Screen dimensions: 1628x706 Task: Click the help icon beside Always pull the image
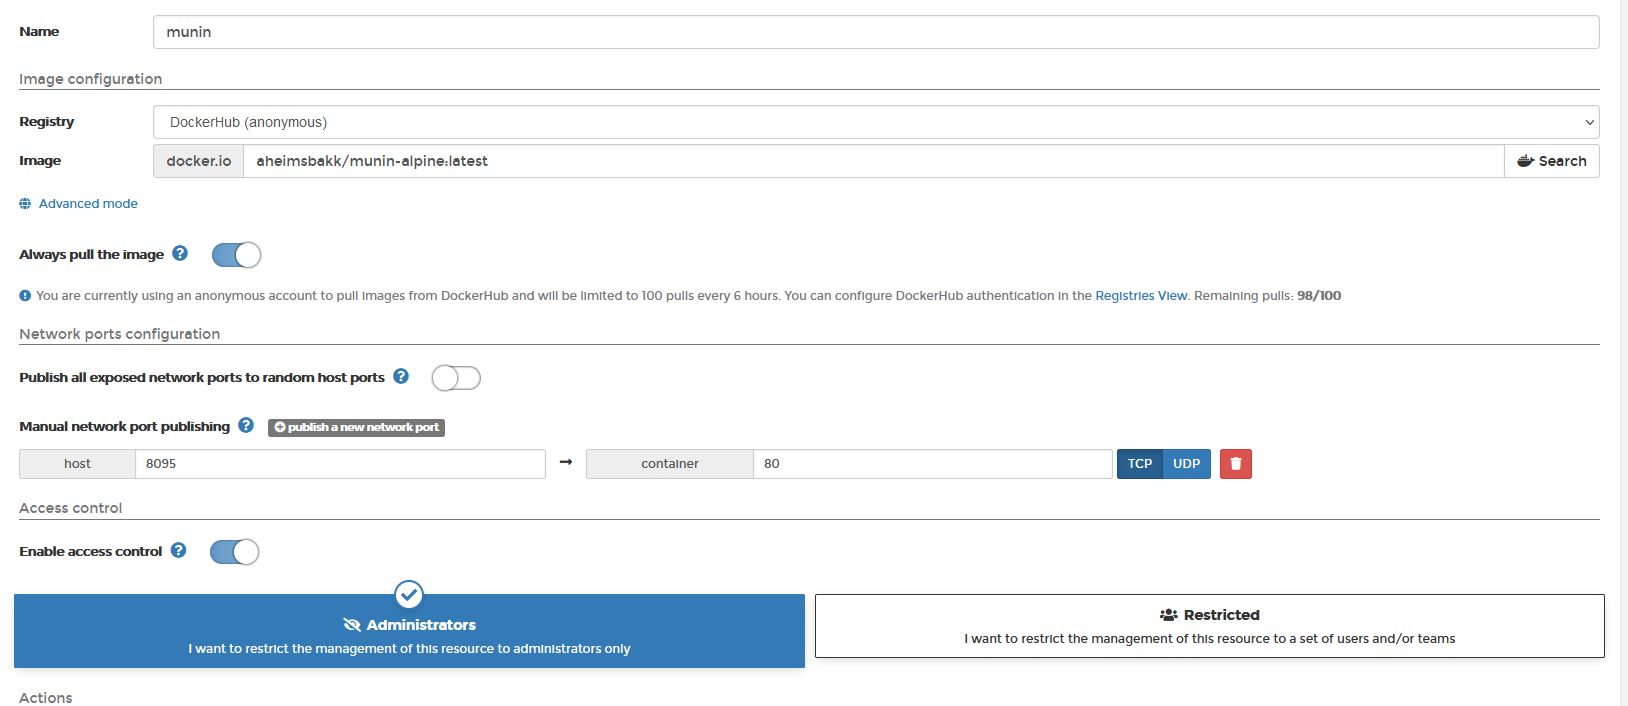(x=180, y=254)
